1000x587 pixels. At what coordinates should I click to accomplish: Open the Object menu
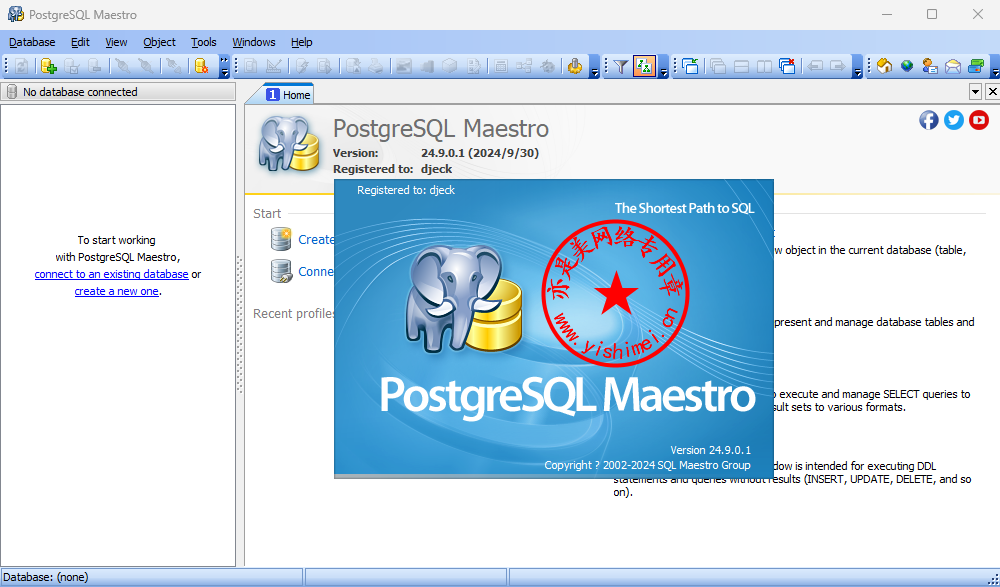pos(159,42)
